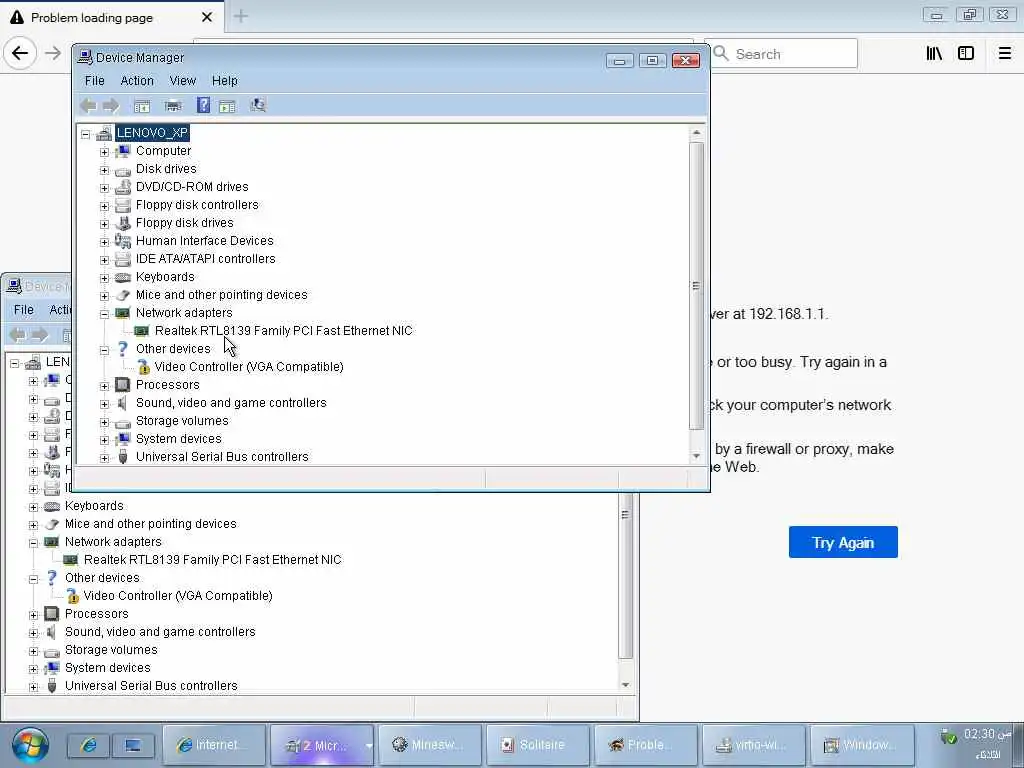Select the LENOVO_XP root node
This screenshot has width=1024, height=768.
click(x=152, y=133)
